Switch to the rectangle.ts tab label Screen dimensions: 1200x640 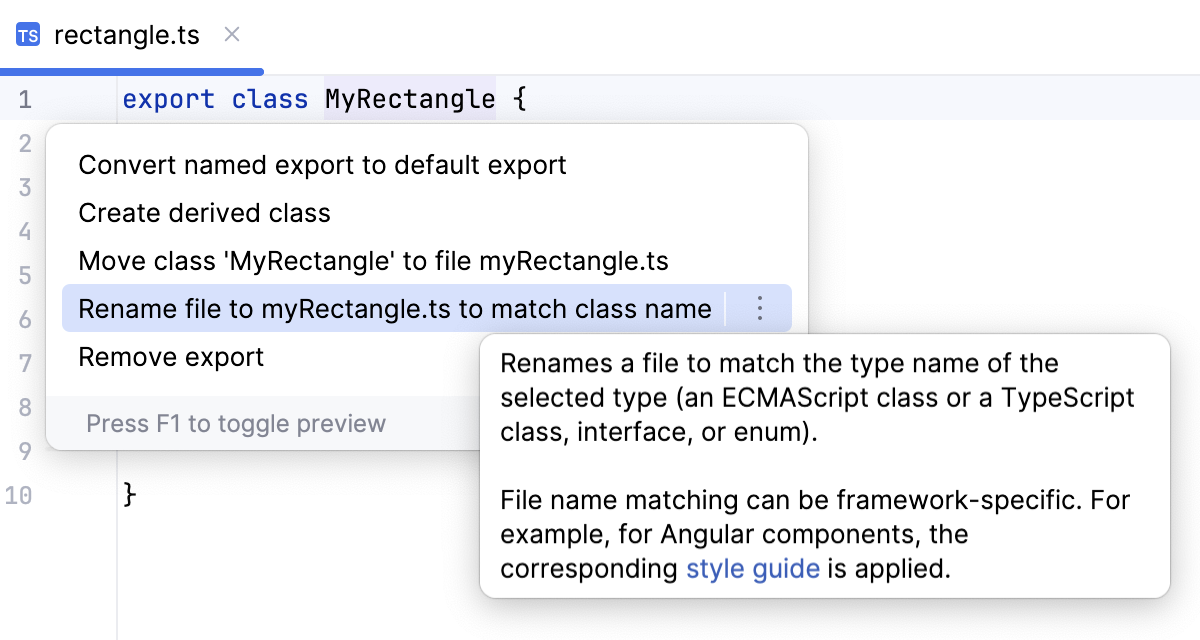coord(127,34)
